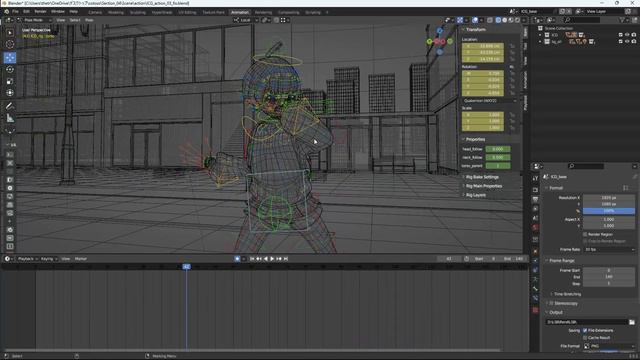This screenshot has height=360, width=640.
Task: Open the File Format PNG dropdown
Action: (x=609, y=346)
